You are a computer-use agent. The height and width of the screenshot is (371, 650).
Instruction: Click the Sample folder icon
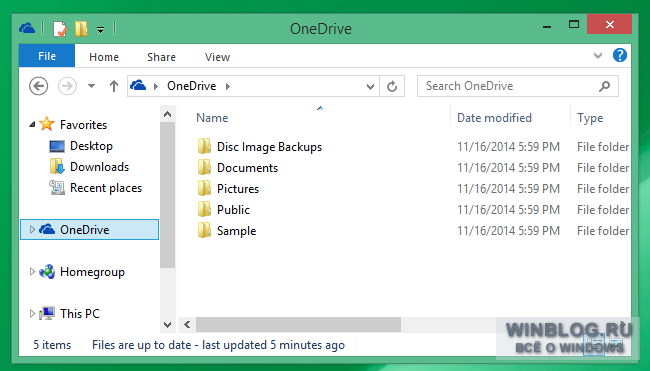tap(204, 230)
